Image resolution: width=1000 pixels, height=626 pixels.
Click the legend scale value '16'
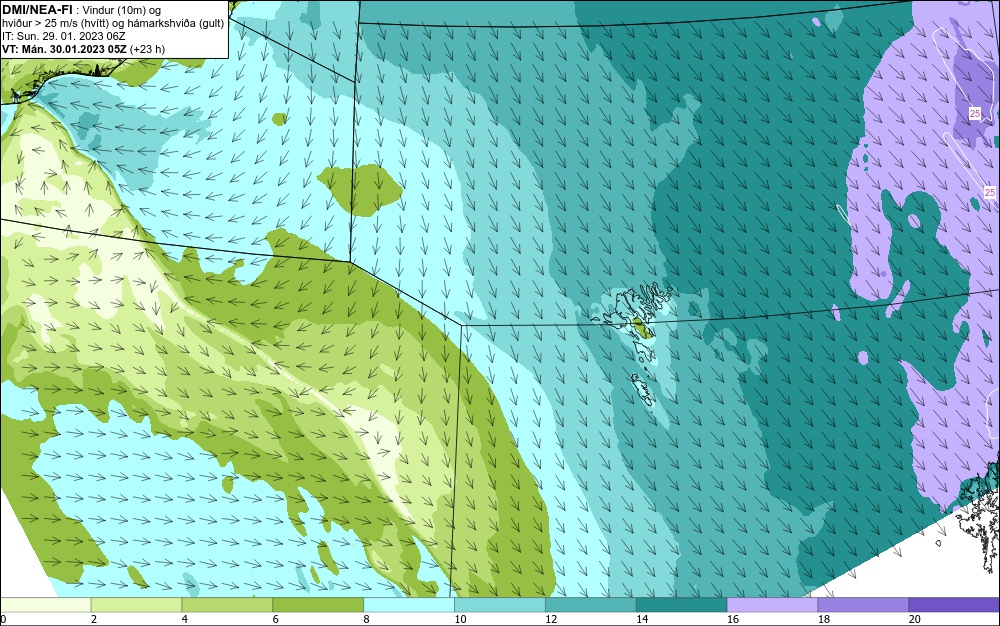733,619
